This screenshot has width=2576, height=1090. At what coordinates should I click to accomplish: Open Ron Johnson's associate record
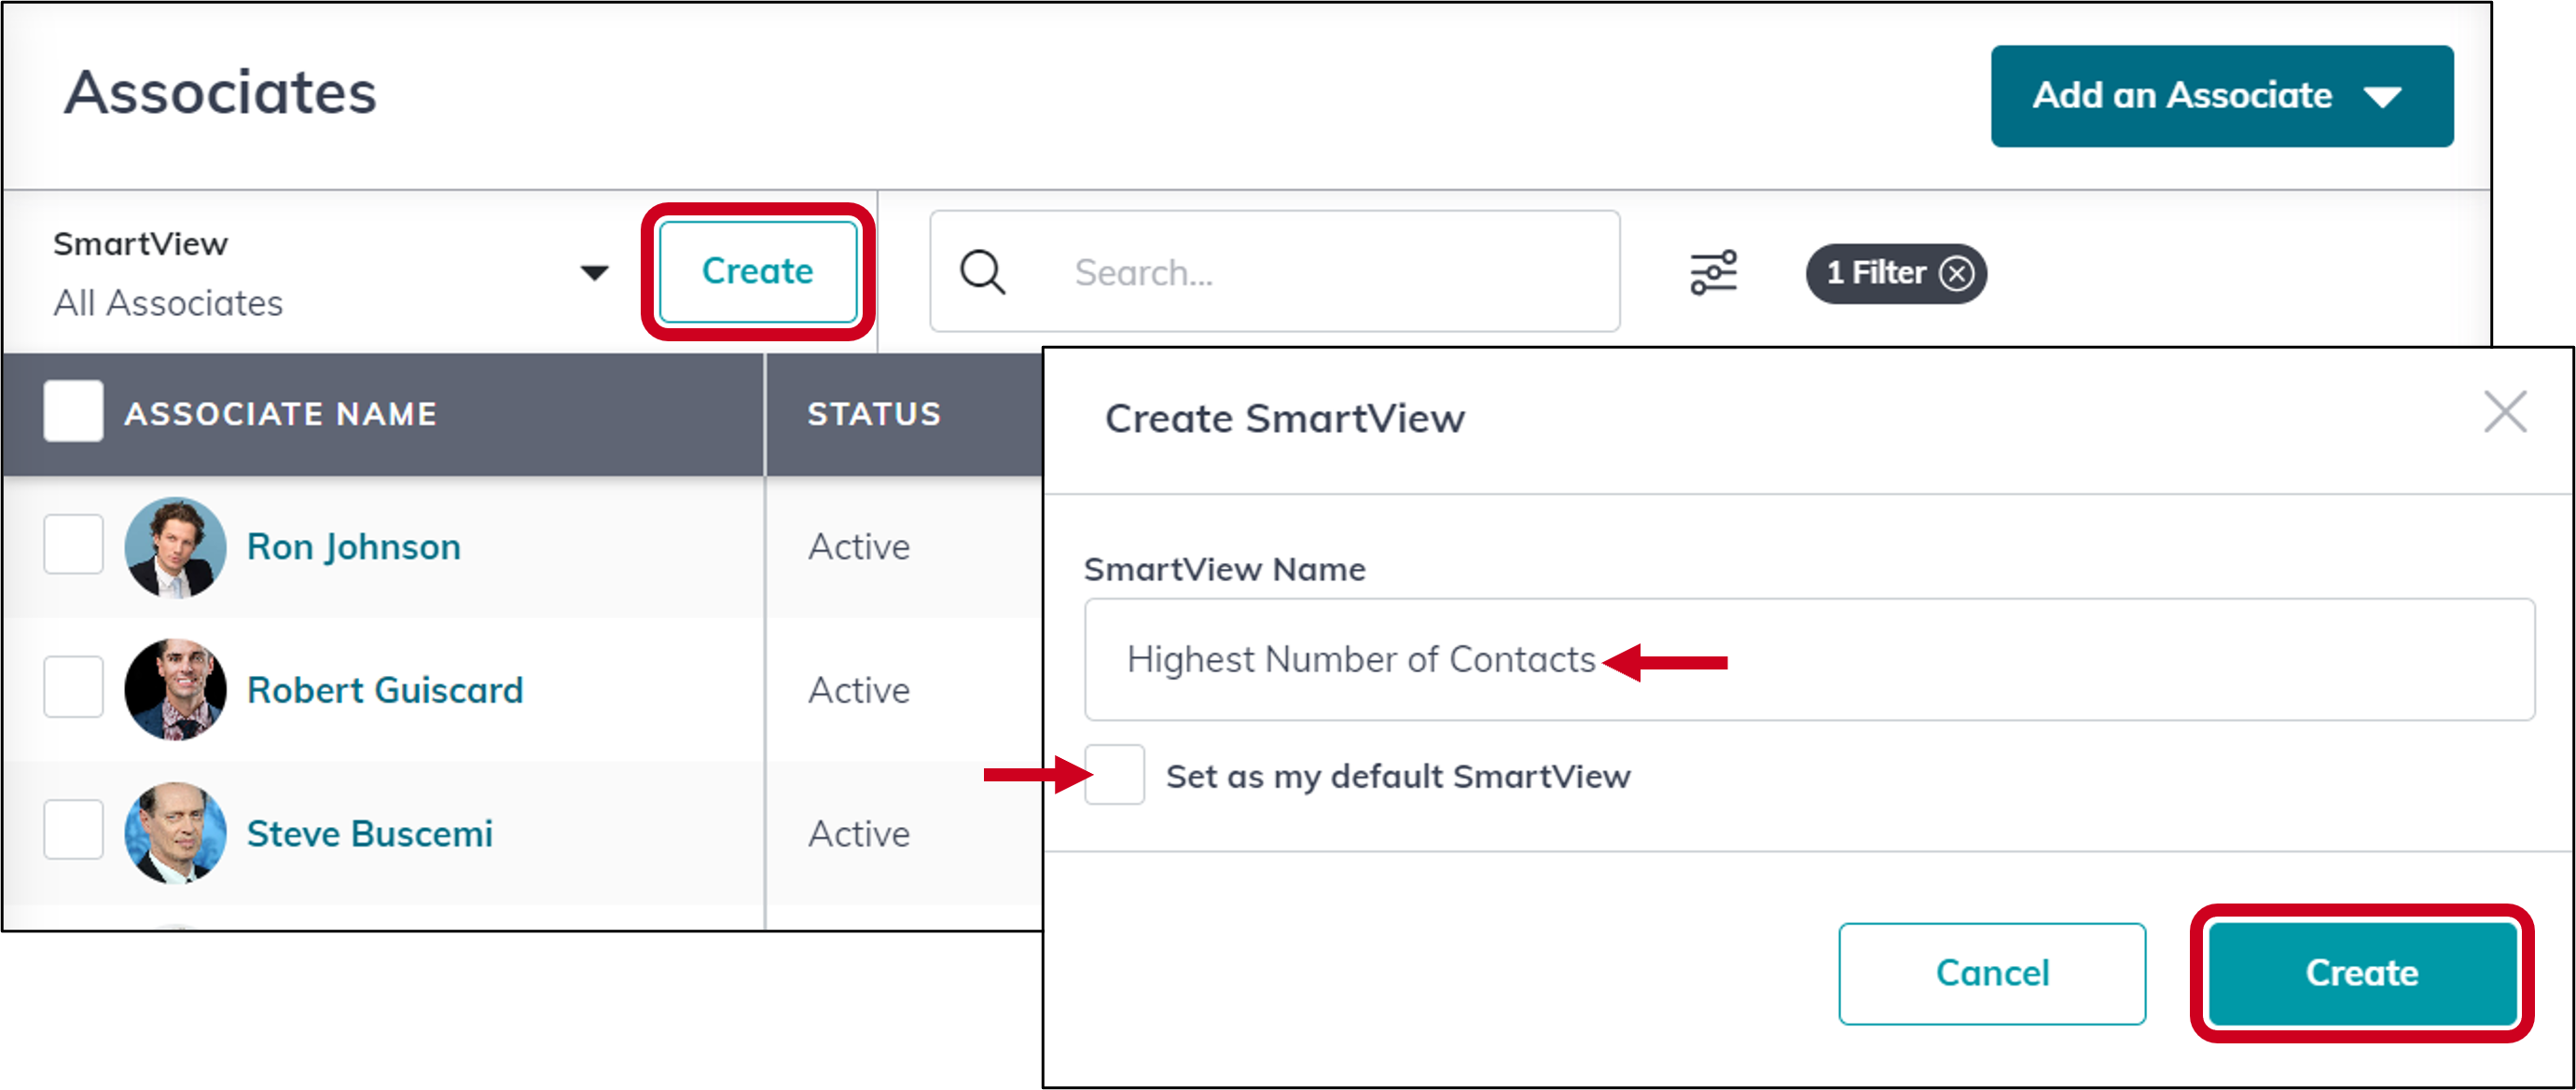353,546
